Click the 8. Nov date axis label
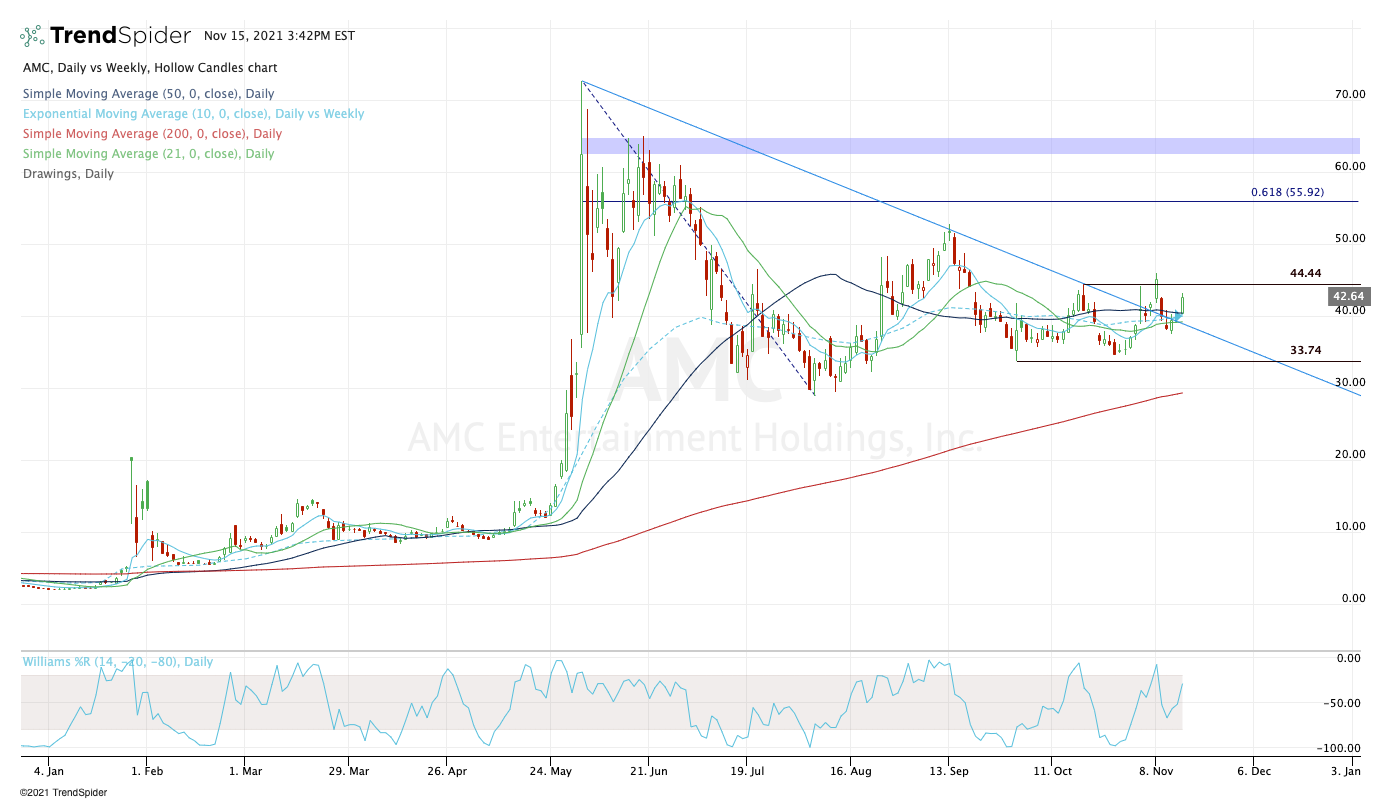The width and height of the screenshot is (1391, 802). 1154,772
